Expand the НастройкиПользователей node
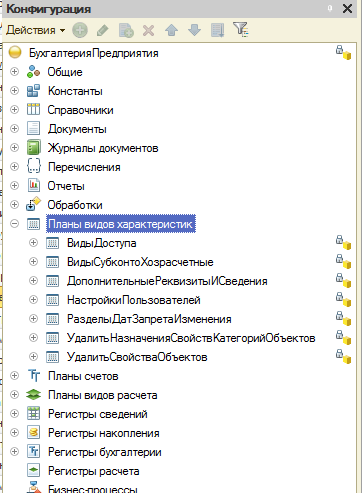The image size is (362, 493). (33, 299)
